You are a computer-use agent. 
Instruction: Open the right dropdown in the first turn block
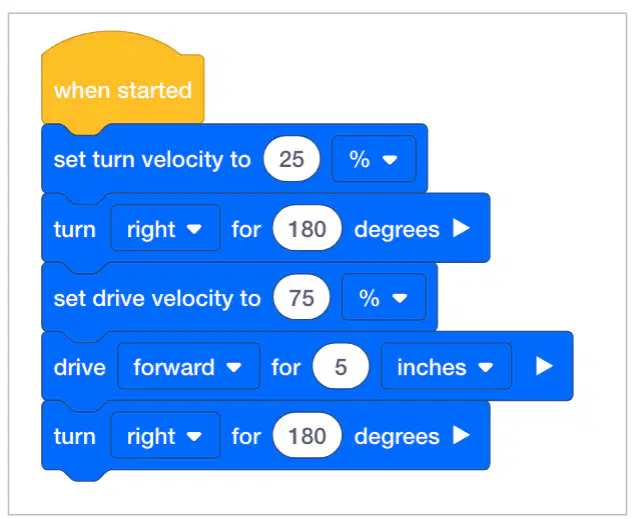[166, 228]
